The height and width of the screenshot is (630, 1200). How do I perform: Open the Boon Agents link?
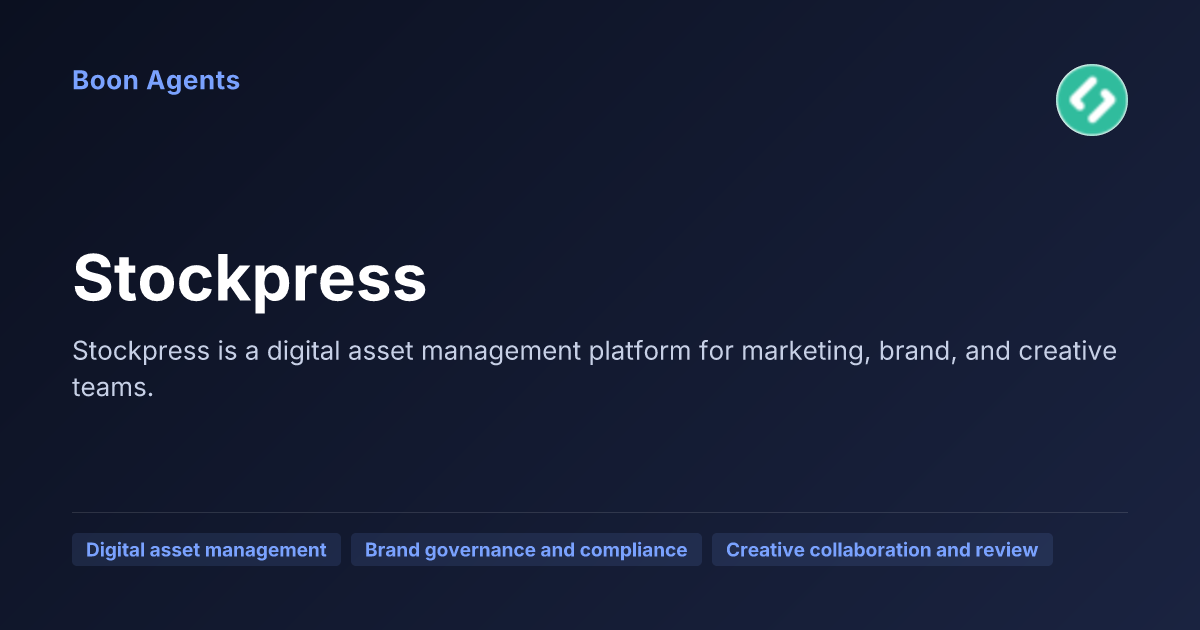pyautogui.click(x=156, y=81)
